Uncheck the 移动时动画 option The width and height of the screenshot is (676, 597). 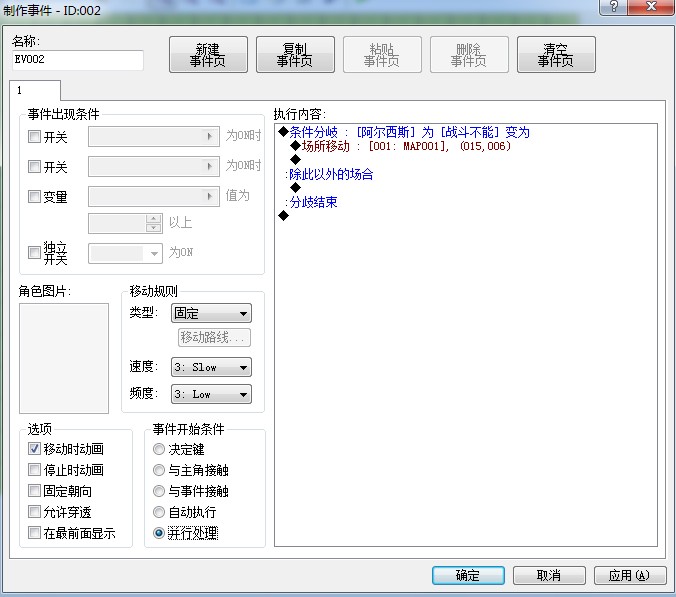[34, 449]
